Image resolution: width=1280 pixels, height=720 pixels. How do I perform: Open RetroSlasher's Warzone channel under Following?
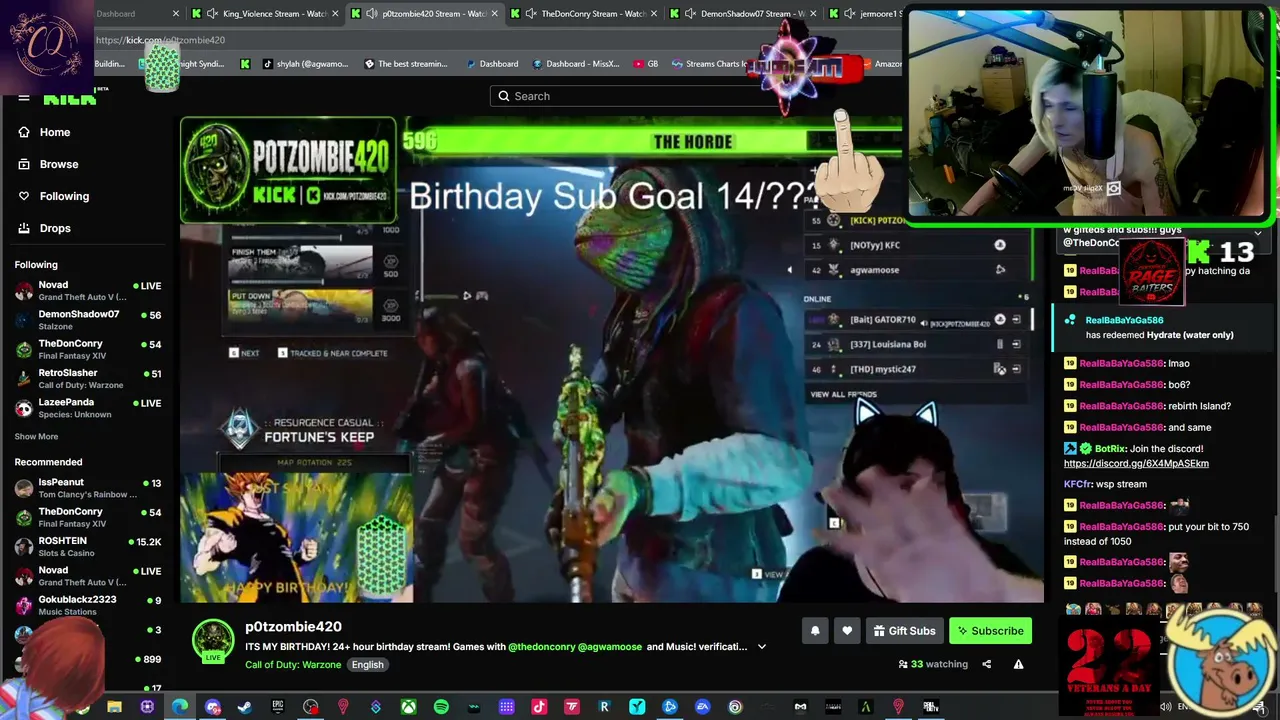click(x=88, y=379)
